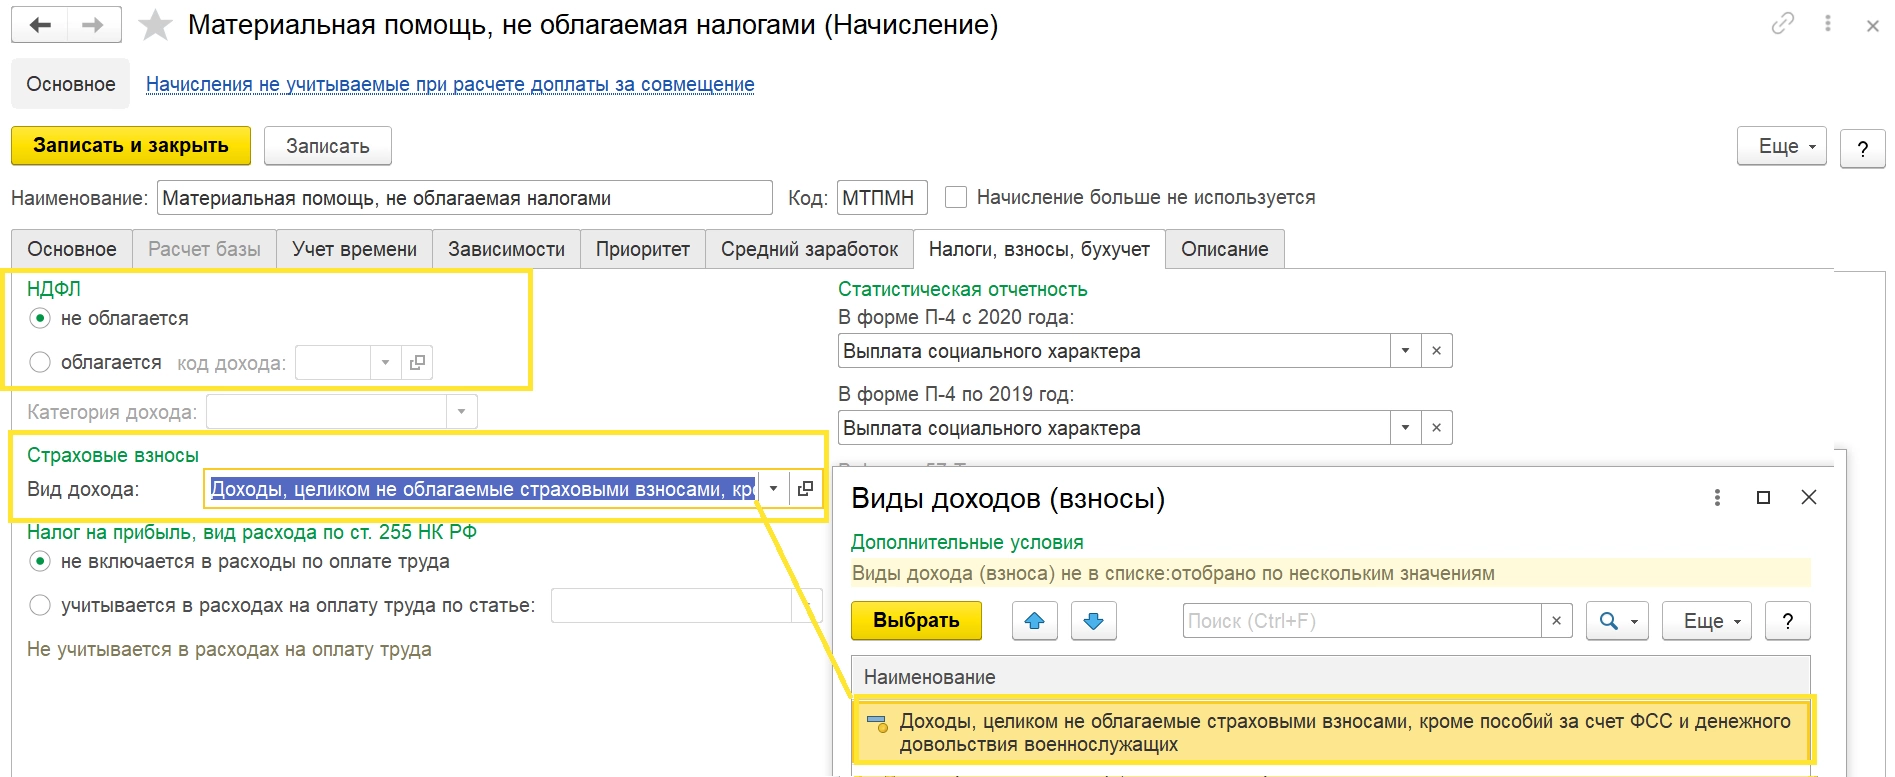Viewport: 1895px width, 777px height.
Task: Switch to the 'Средний заработок' tab
Action: pos(809,249)
